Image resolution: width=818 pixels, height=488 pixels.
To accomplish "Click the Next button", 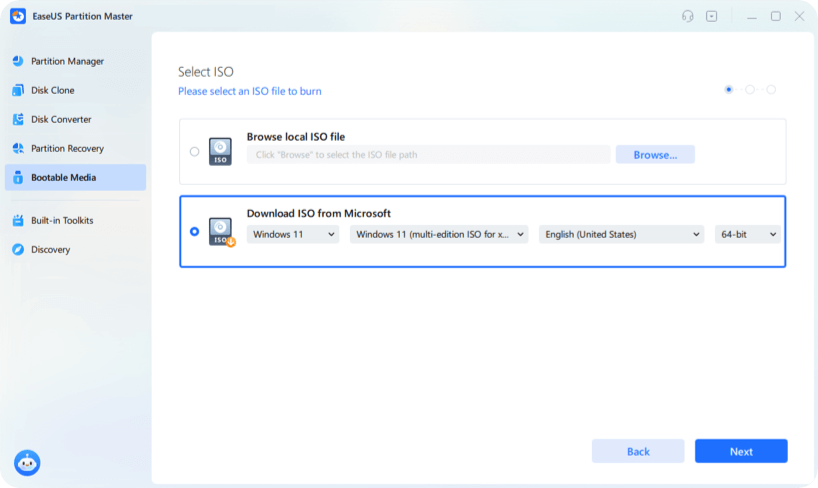I will pyautogui.click(x=741, y=451).
